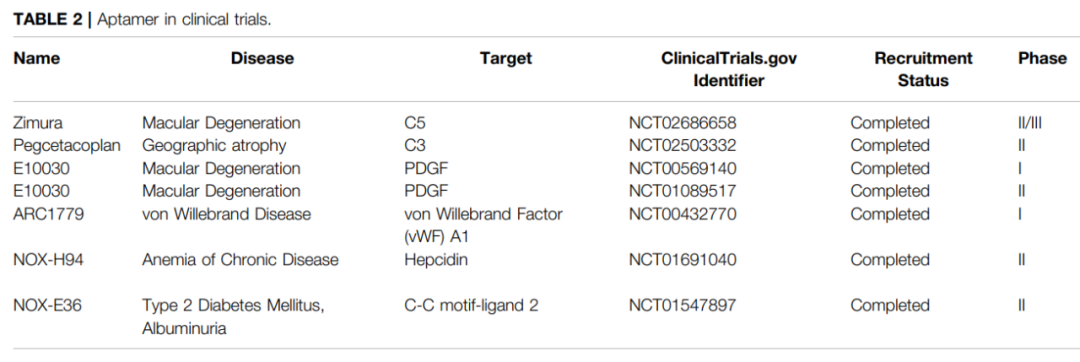Open the NCT01089517 identifier

click(682, 191)
